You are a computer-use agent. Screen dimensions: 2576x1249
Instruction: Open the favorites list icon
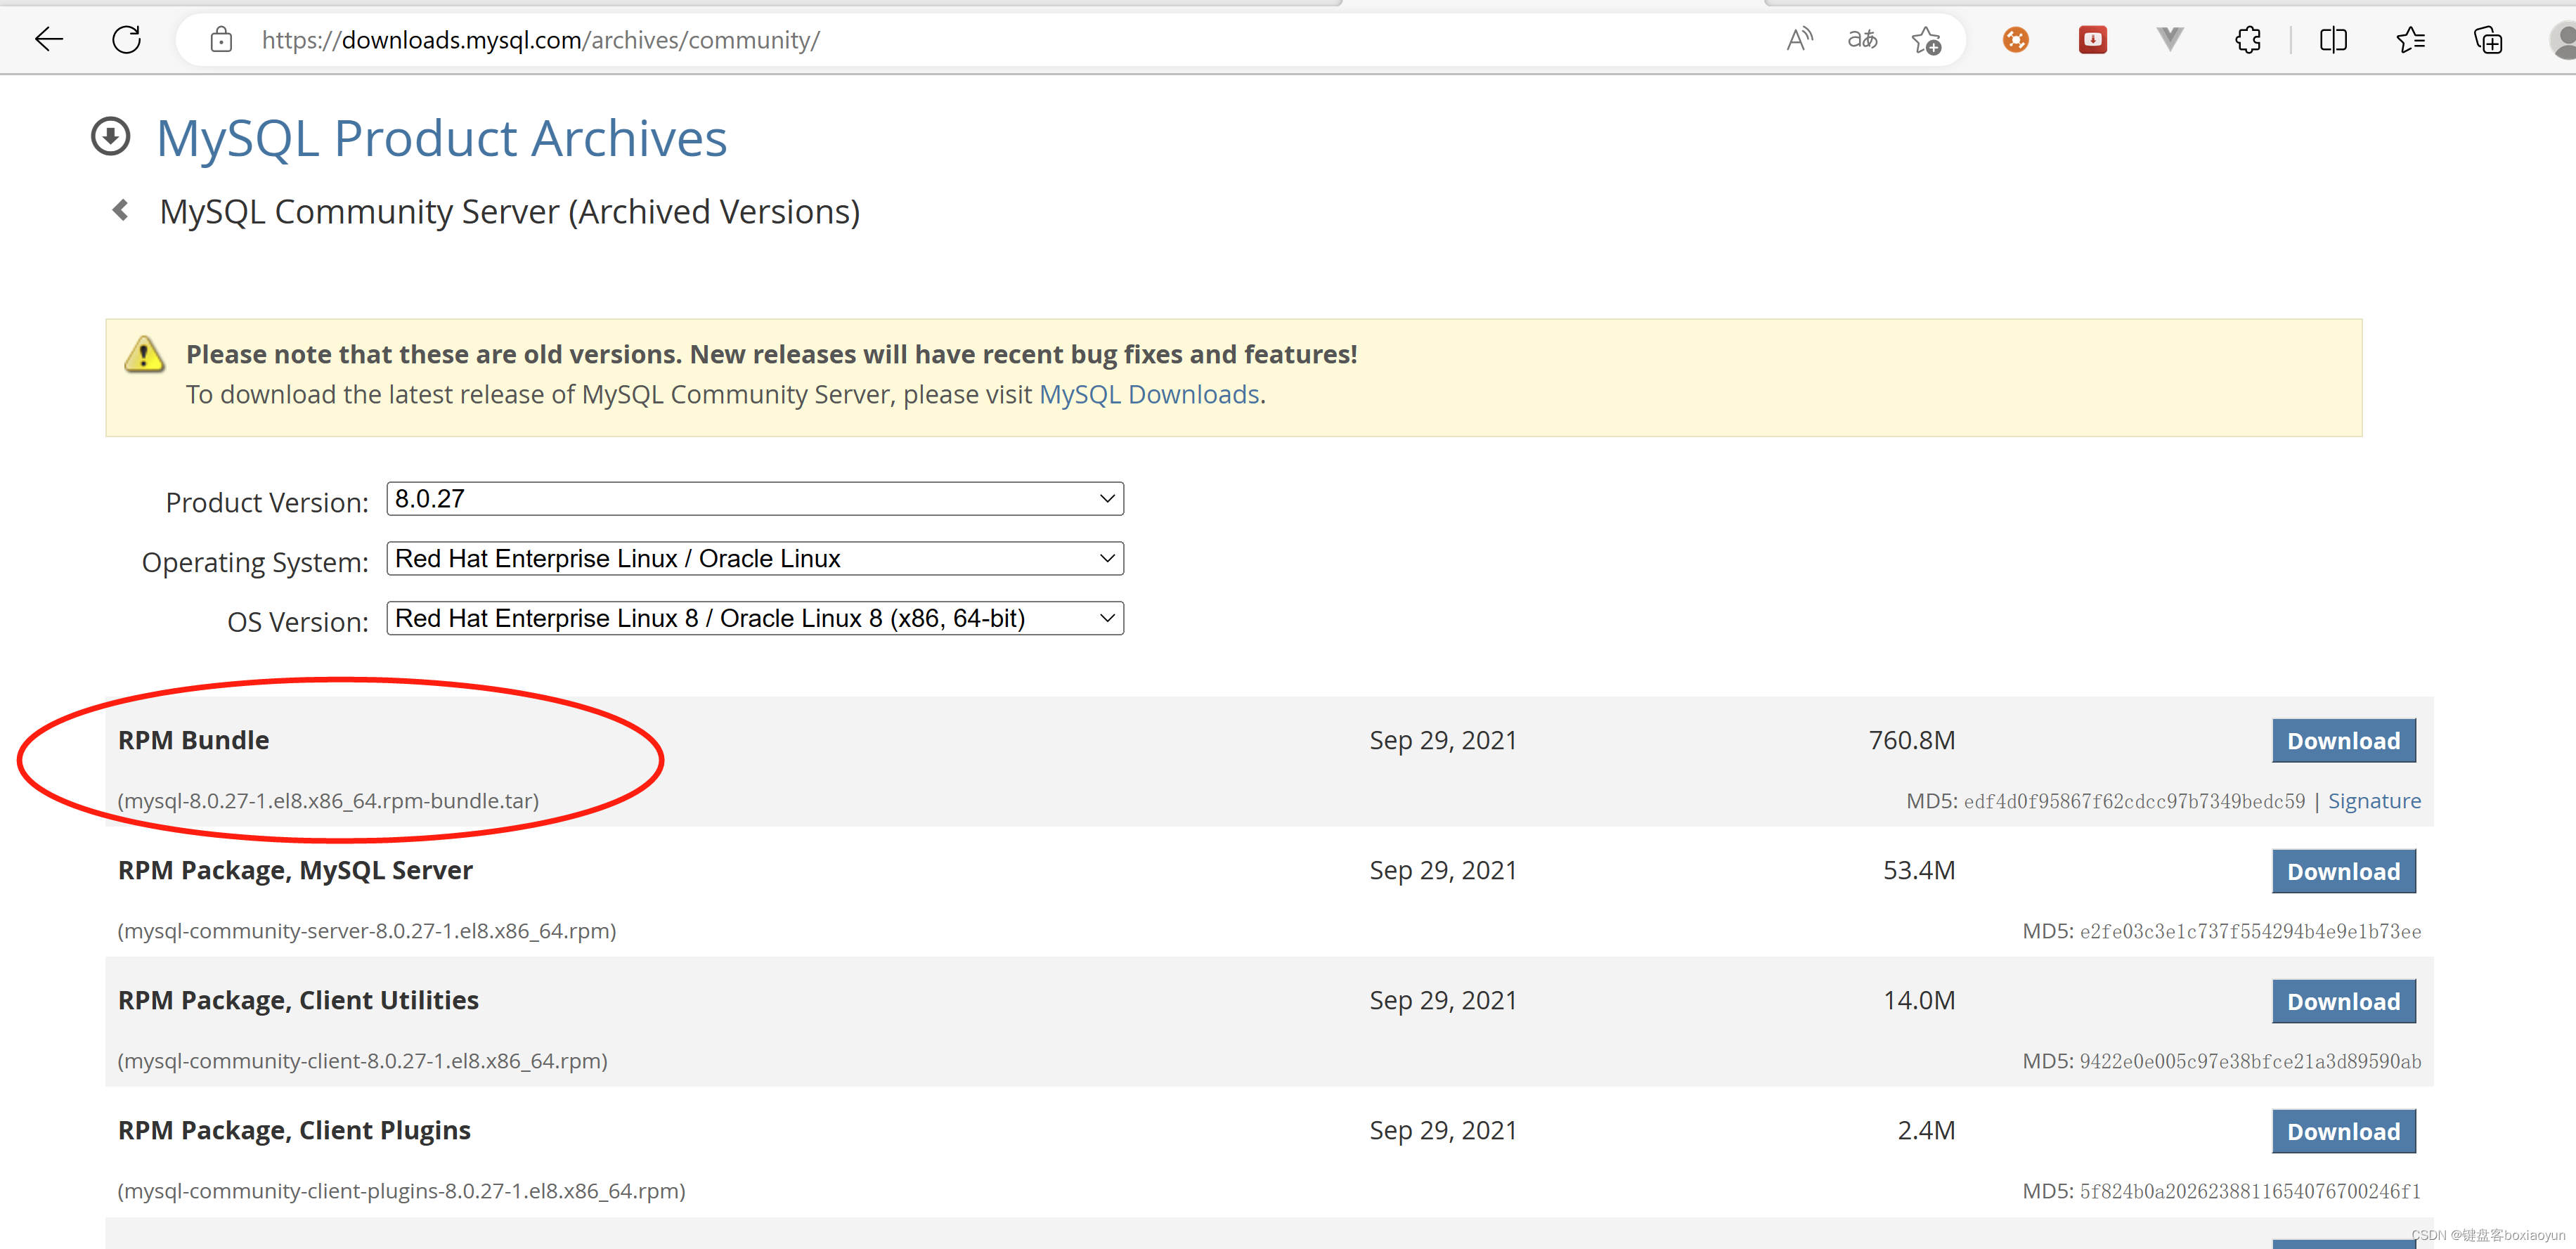click(x=2410, y=40)
